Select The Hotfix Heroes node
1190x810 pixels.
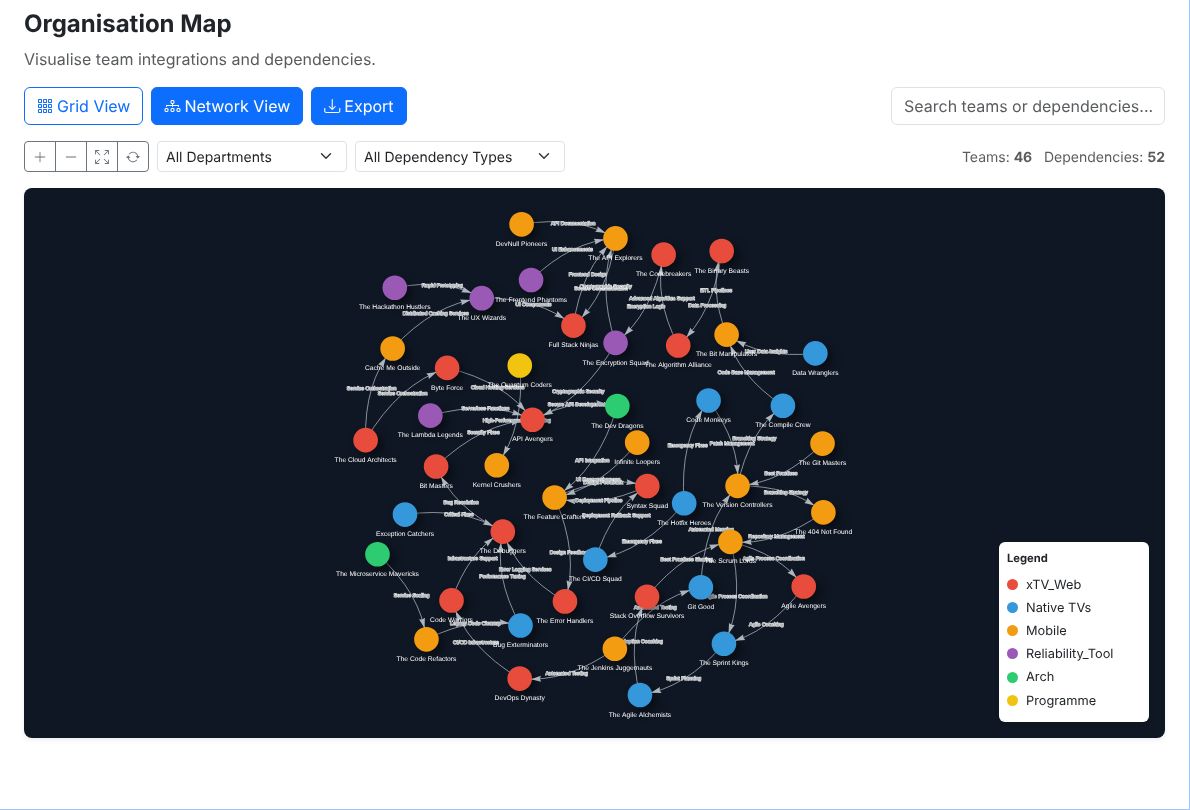[x=684, y=503]
